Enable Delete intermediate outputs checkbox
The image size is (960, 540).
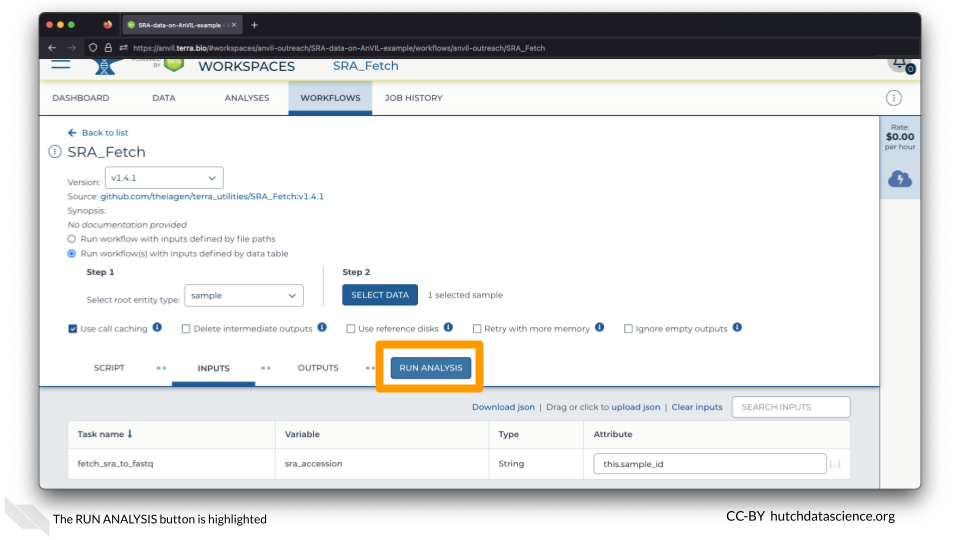tap(186, 329)
